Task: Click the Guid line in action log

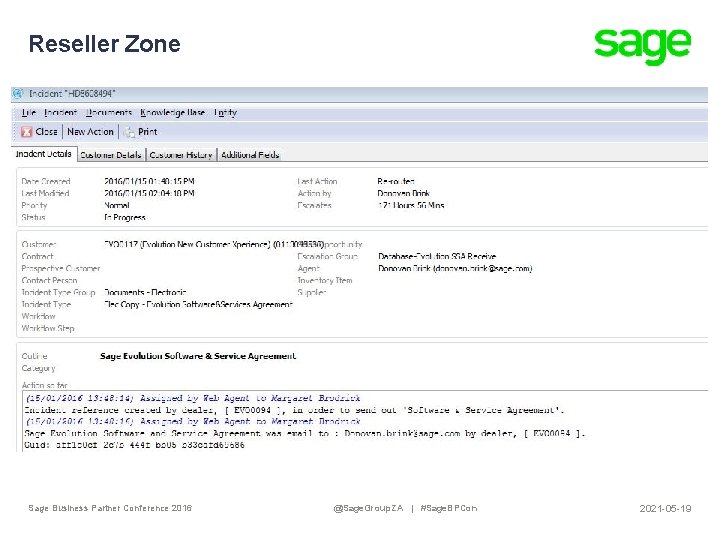Action: [x=135, y=444]
